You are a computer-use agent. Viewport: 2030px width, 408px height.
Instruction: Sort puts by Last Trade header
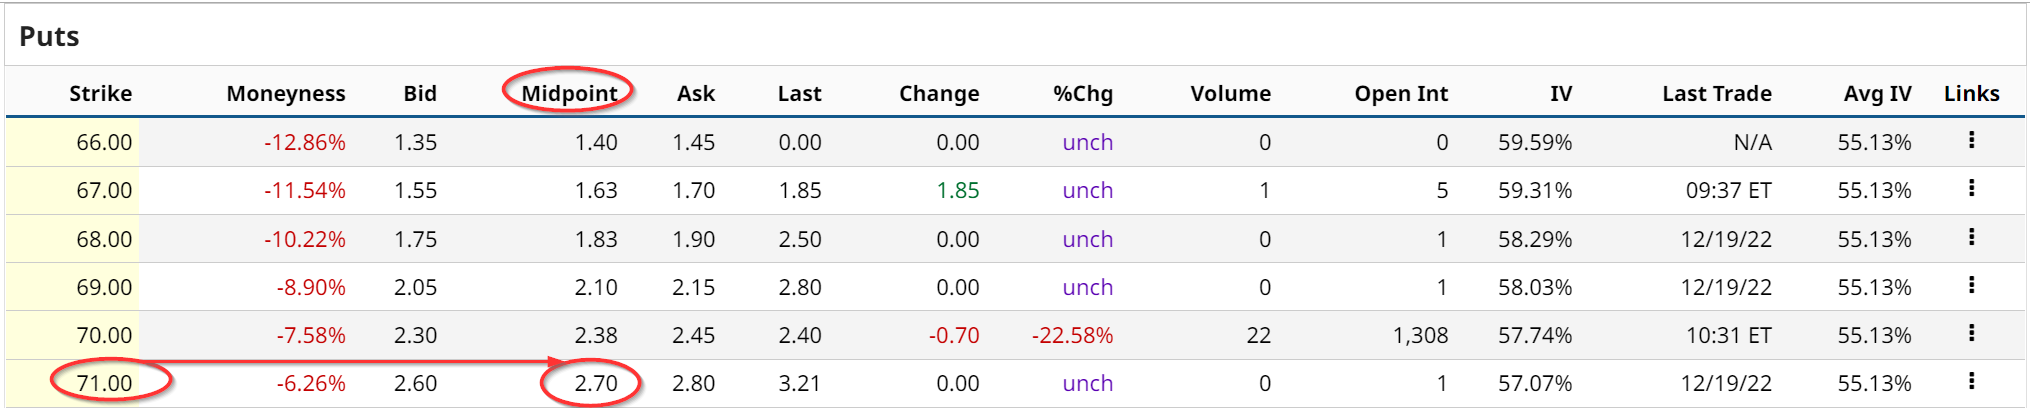(x=1716, y=93)
